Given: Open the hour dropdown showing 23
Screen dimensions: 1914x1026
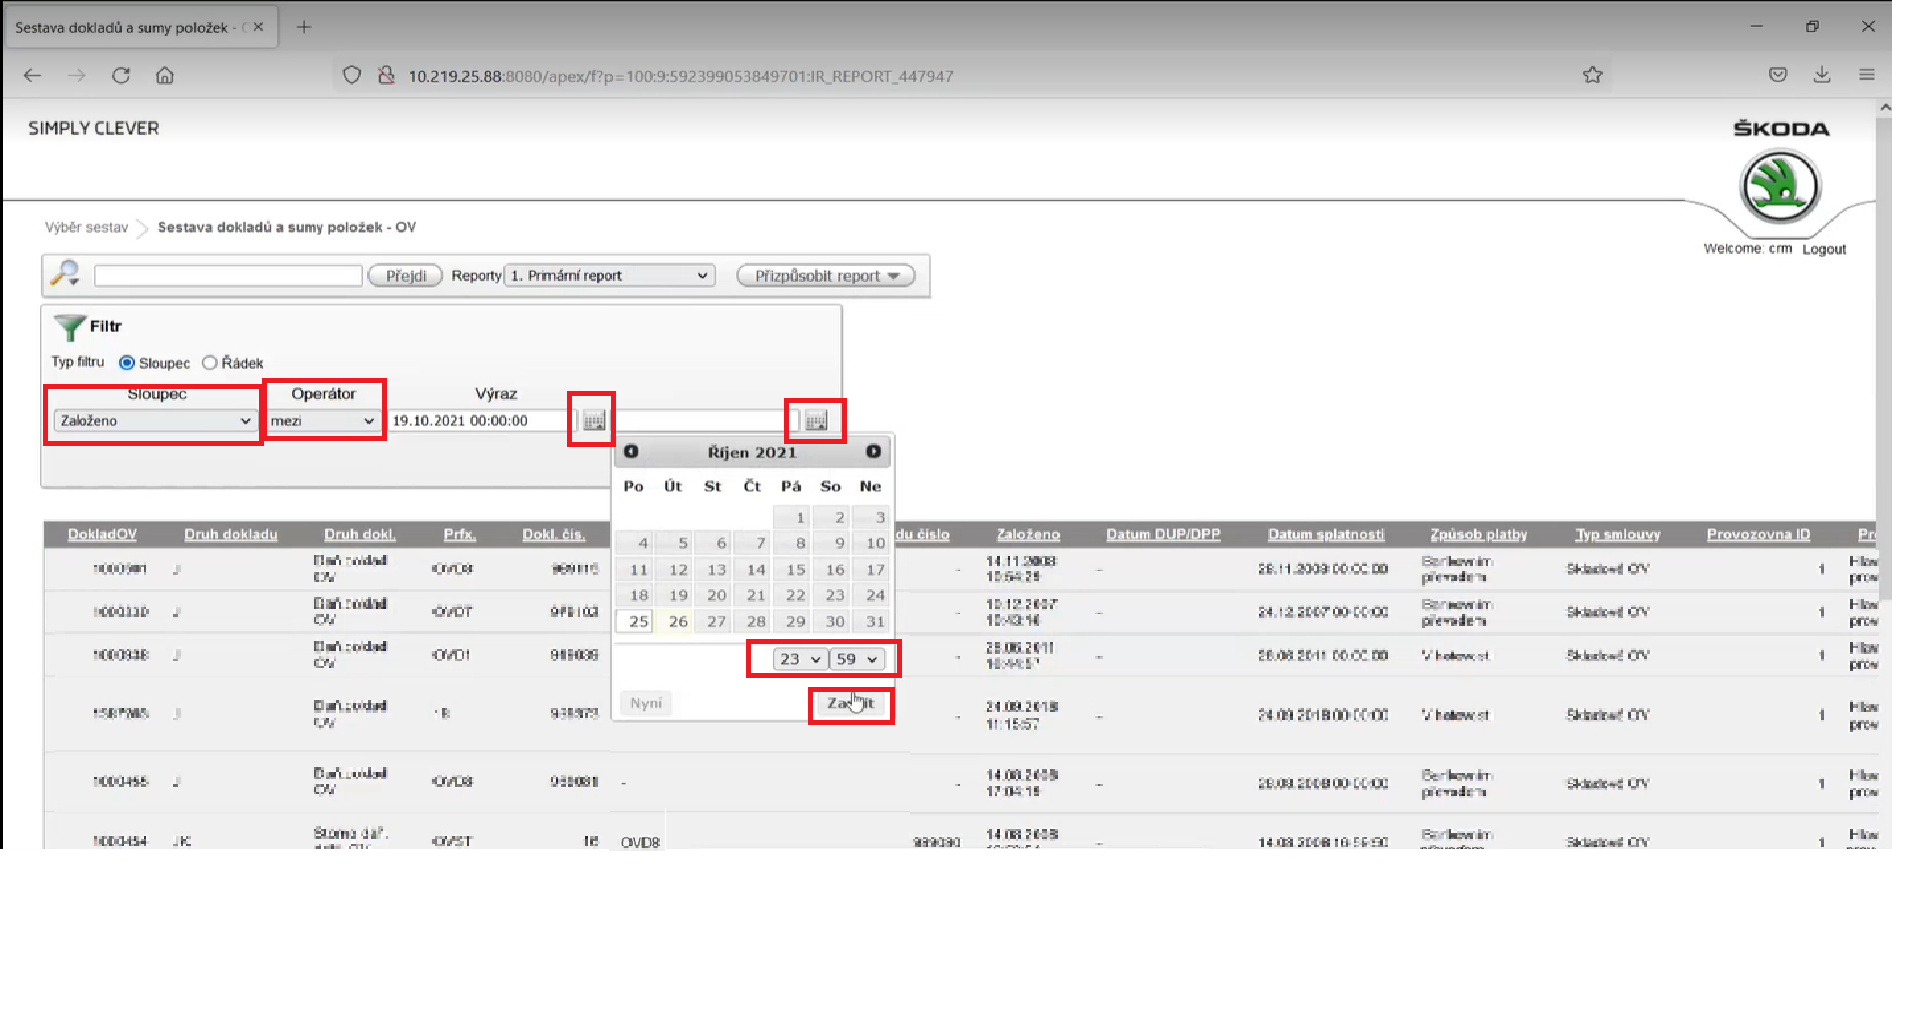Looking at the screenshot, I should point(800,659).
